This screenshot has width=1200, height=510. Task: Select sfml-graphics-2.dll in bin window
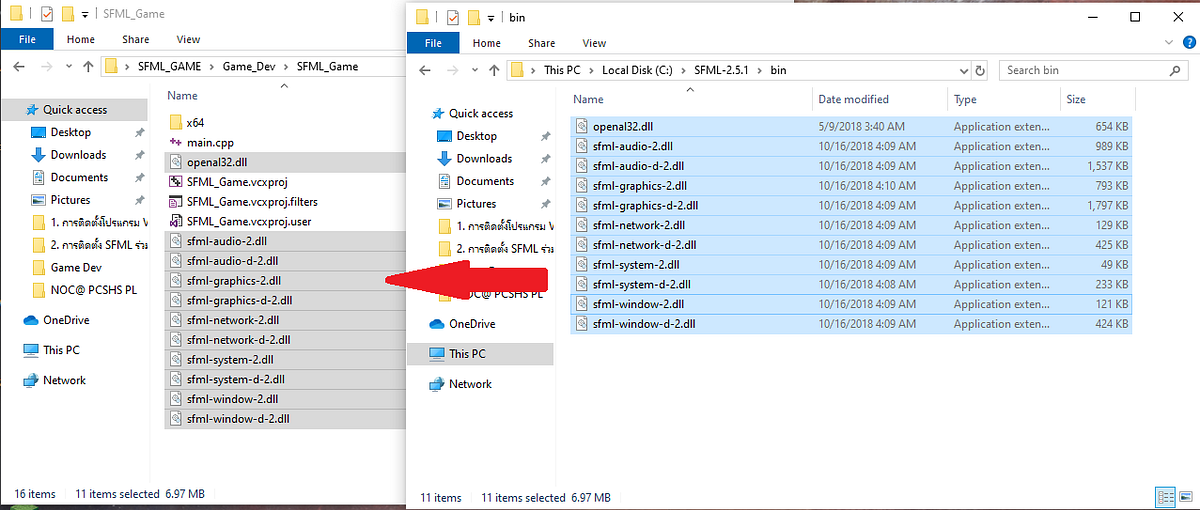(852, 186)
